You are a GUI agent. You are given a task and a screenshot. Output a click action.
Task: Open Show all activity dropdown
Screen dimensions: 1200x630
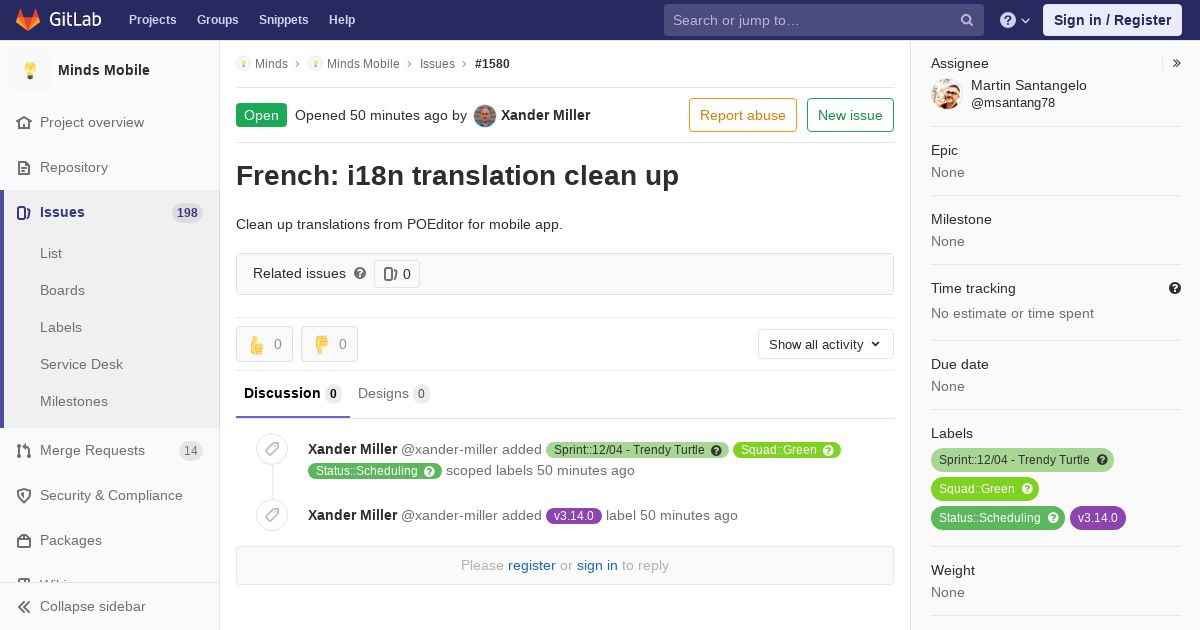pos(826,344)
